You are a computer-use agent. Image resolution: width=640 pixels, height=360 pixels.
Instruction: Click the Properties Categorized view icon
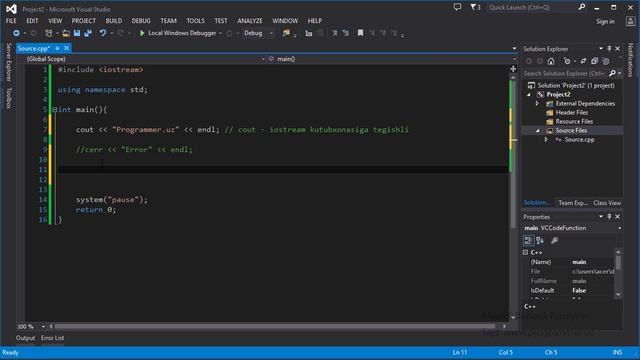tap(528, 240)
